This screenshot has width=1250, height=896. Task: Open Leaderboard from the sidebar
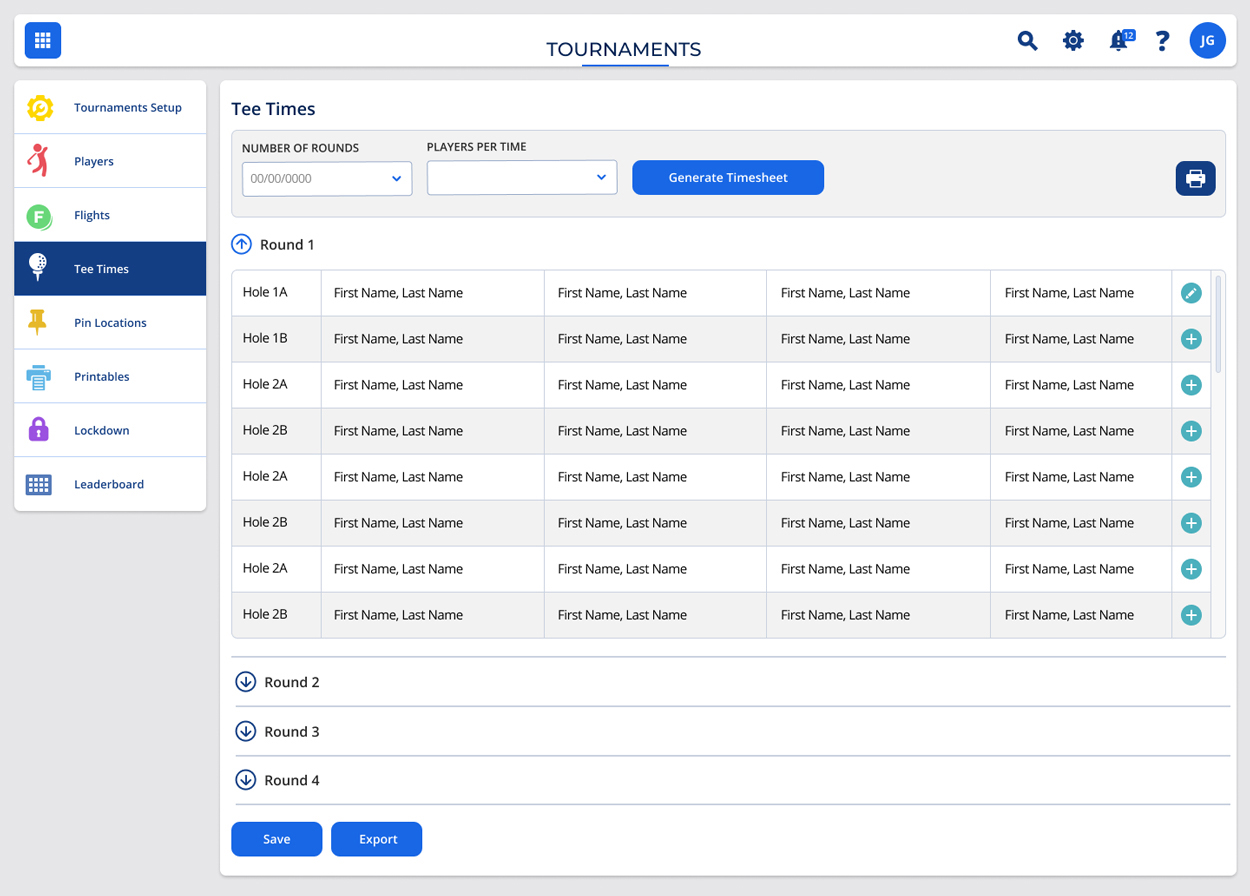[110, 484]
